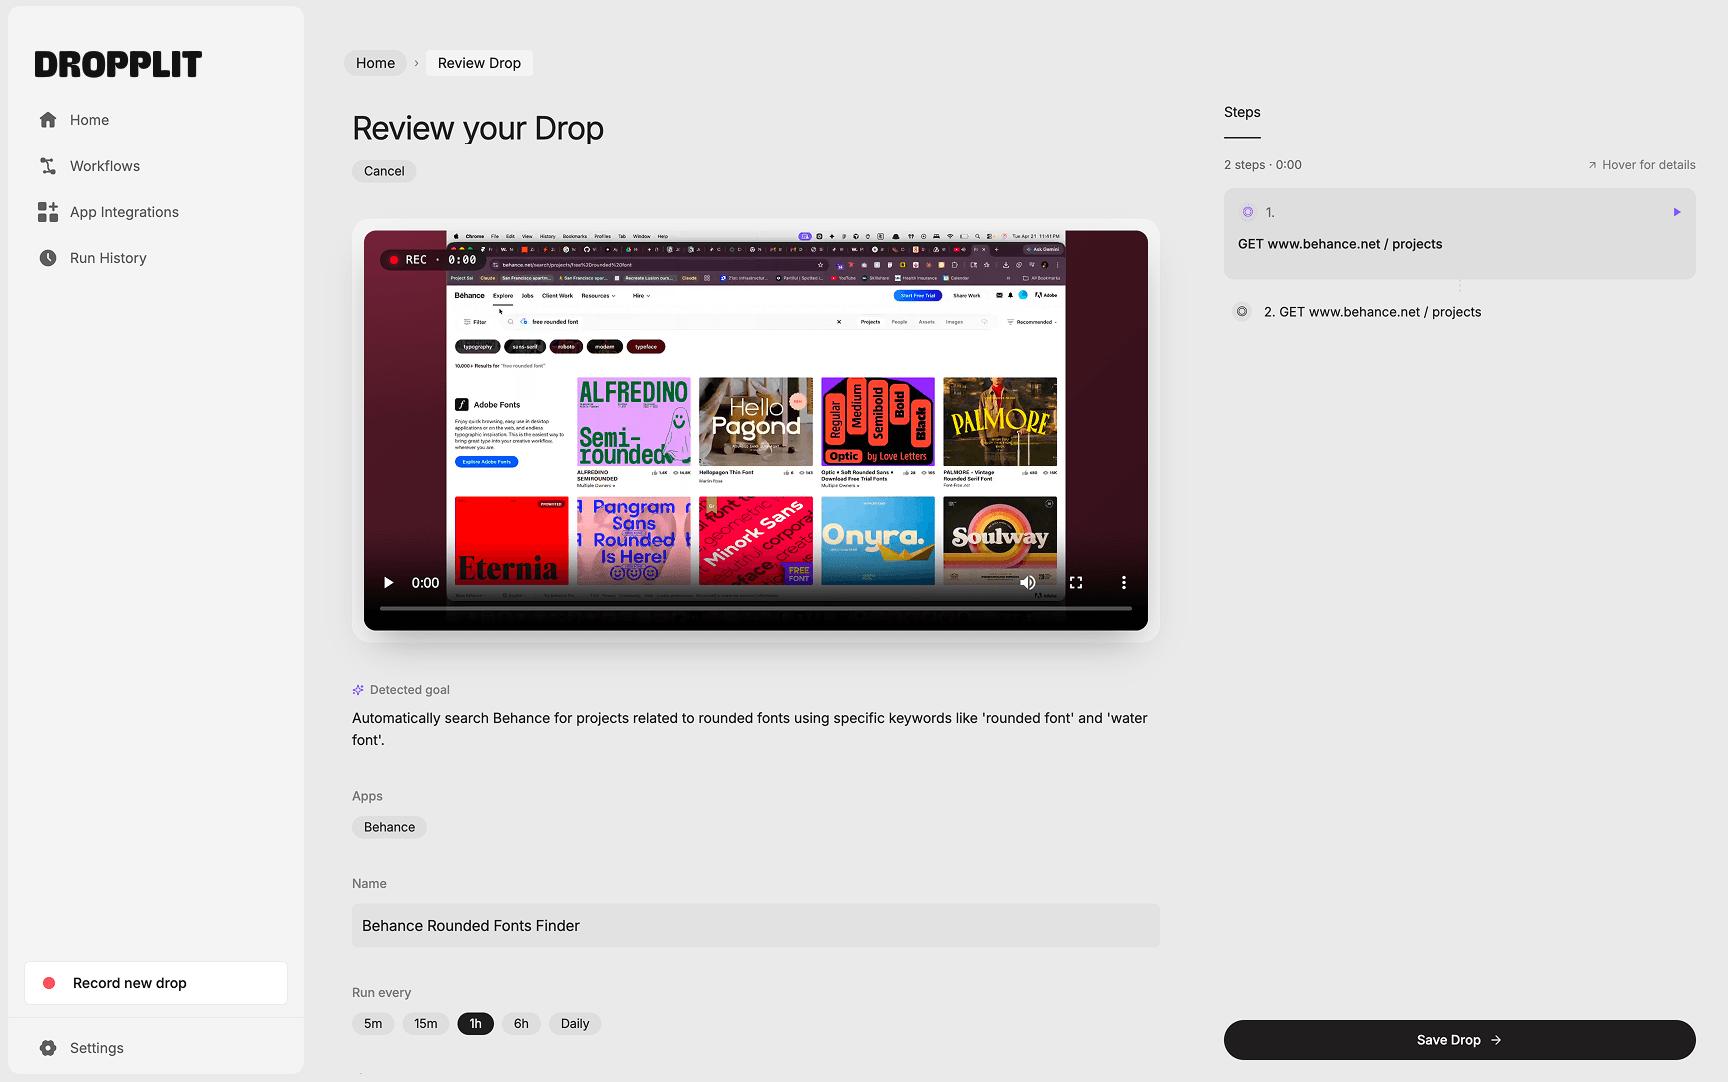This screenshot has height=1082, width=1728.
Task: Mute the video player audio
Action: [1027, 582]
